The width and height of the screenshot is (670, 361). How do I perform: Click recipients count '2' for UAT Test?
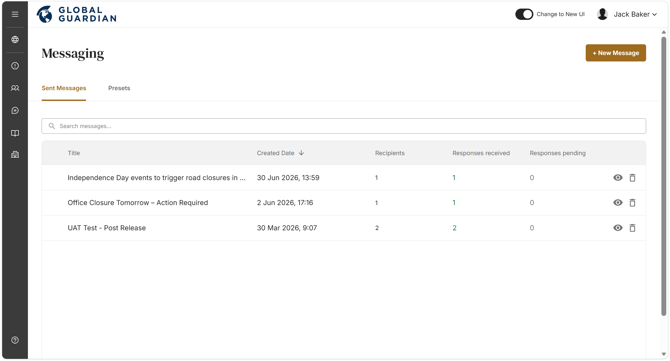pyautogui.click(x=377, y=228)
